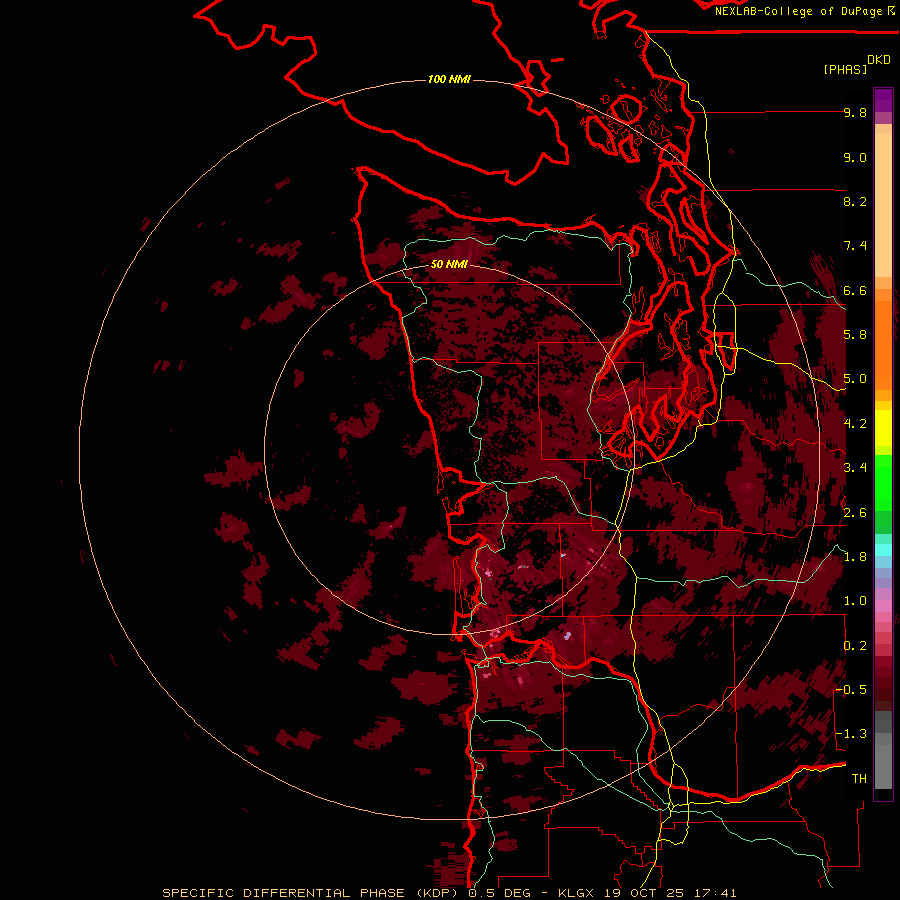
Task: Click the 9.0 value on the scale
Action: pyautogui.click(x=855, y=157)
